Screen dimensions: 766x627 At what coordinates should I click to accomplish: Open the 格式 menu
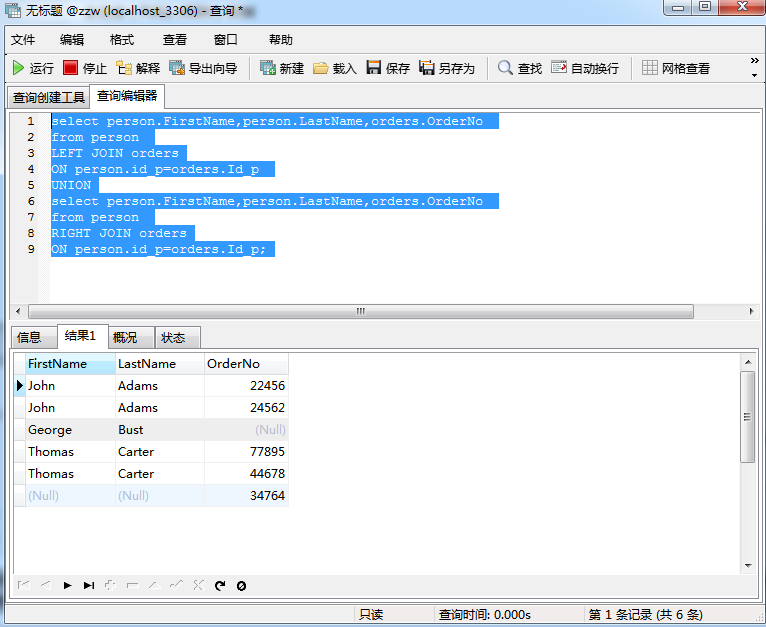click(122, 40)
